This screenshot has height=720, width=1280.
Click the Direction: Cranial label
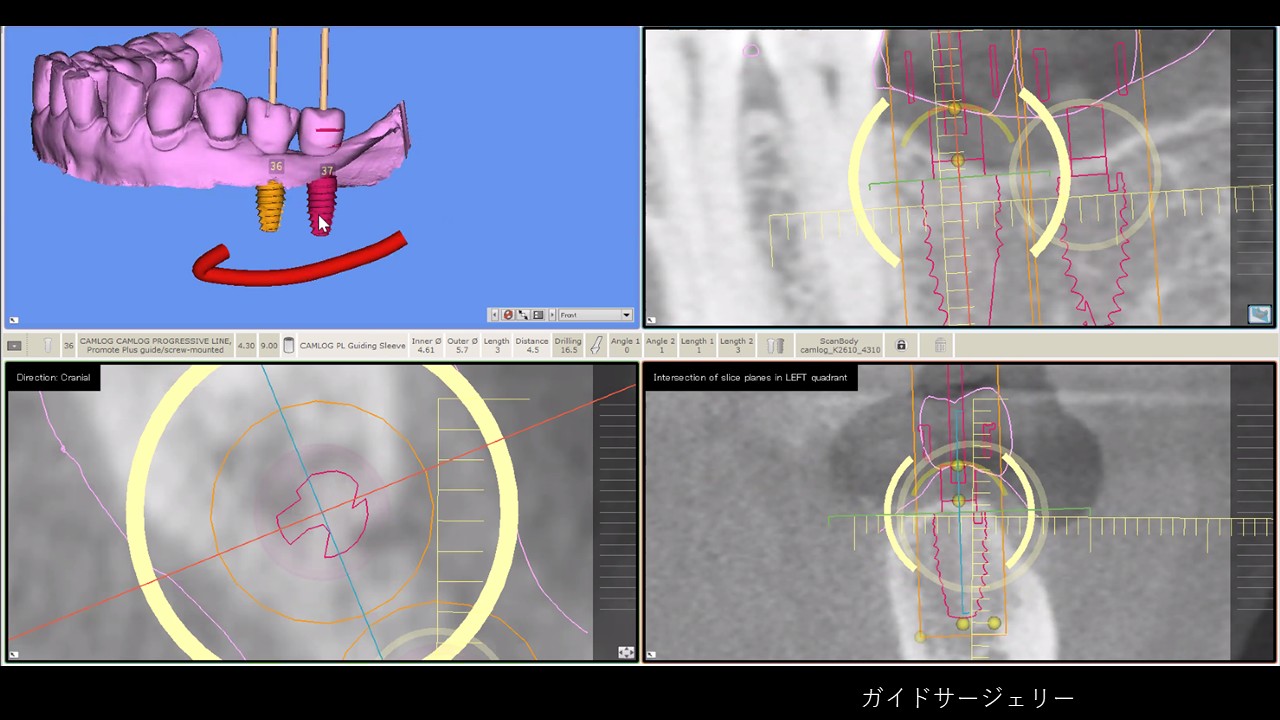(53, 378)
